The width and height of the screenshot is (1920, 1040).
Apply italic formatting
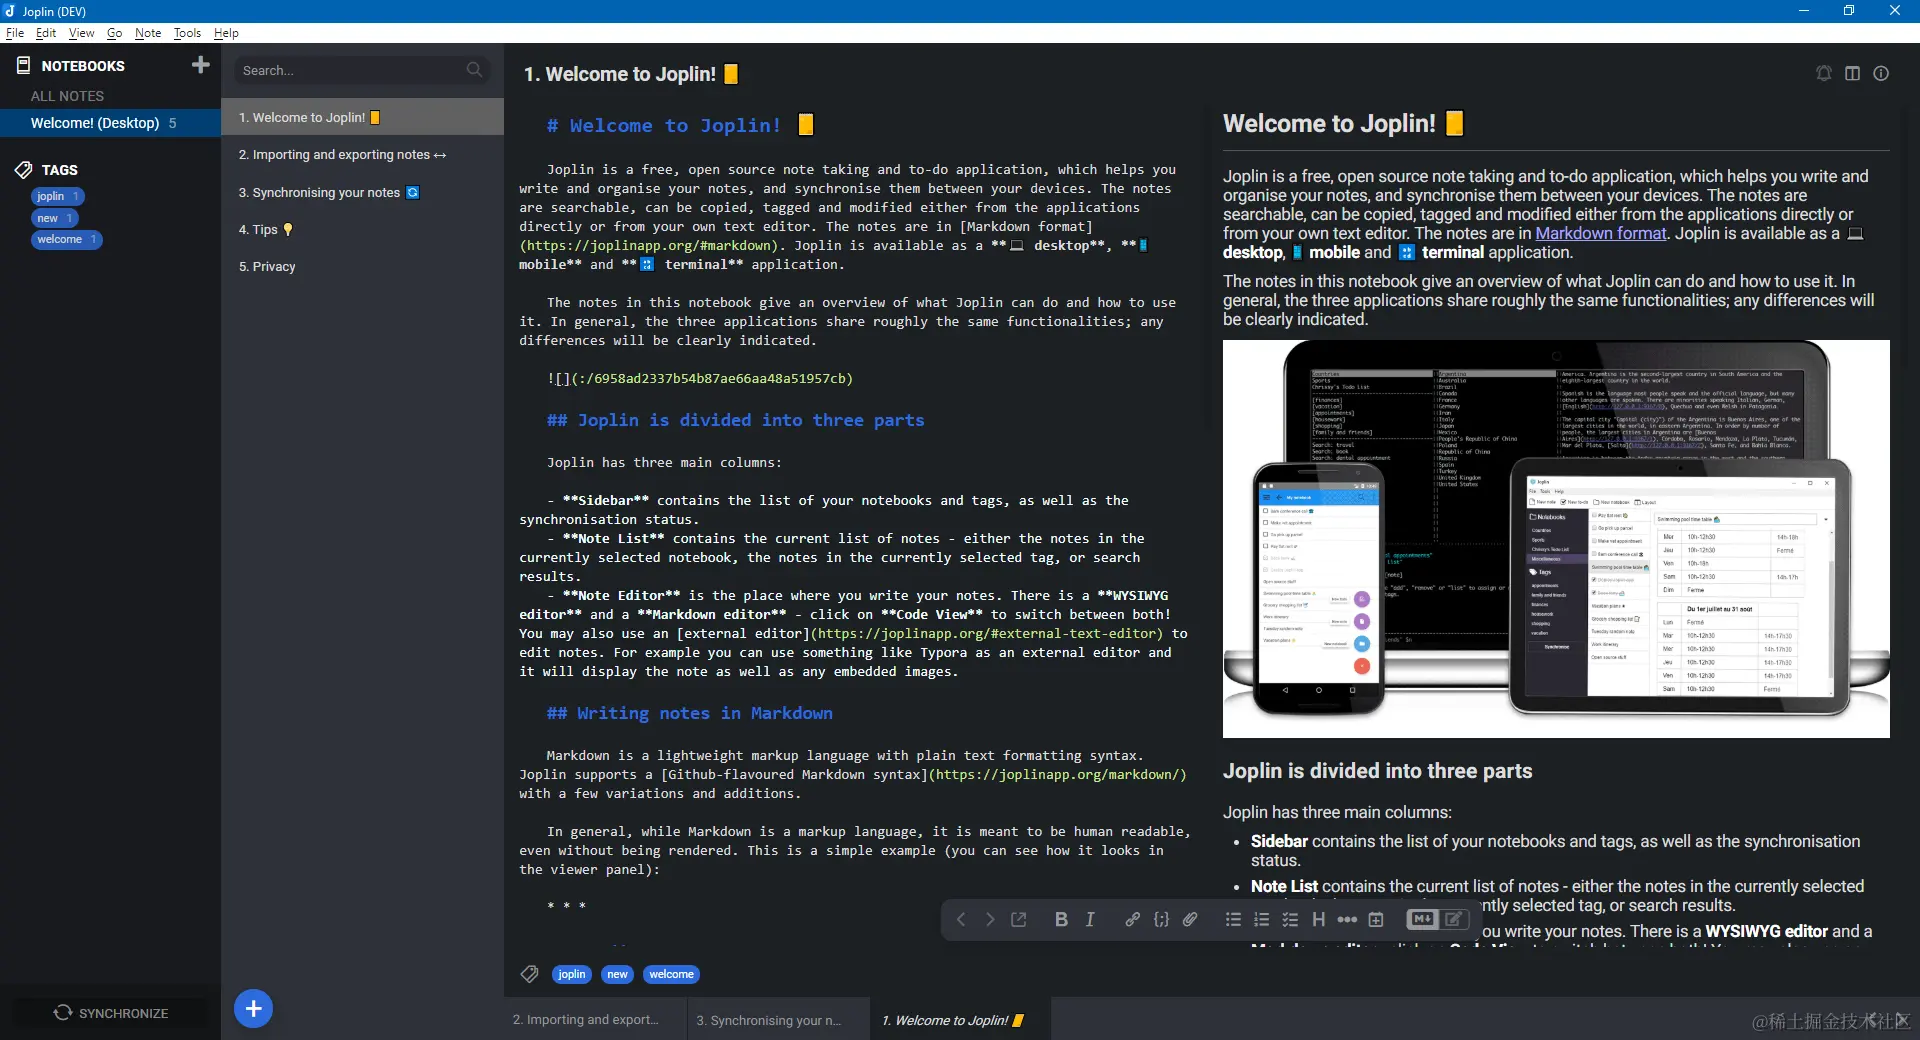coord(1090,919)
